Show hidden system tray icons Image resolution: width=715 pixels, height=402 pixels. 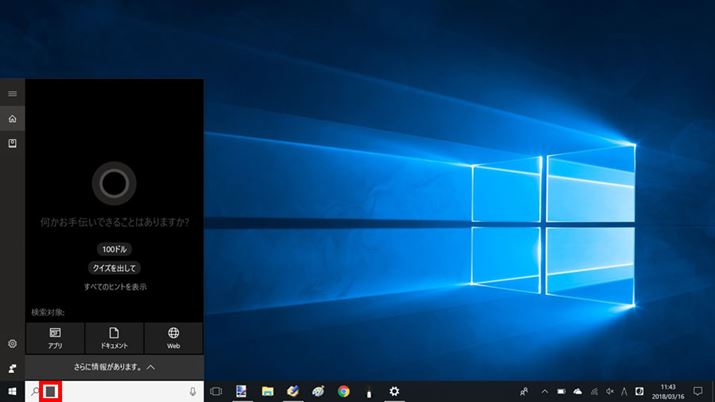click(x=544, y=392)
